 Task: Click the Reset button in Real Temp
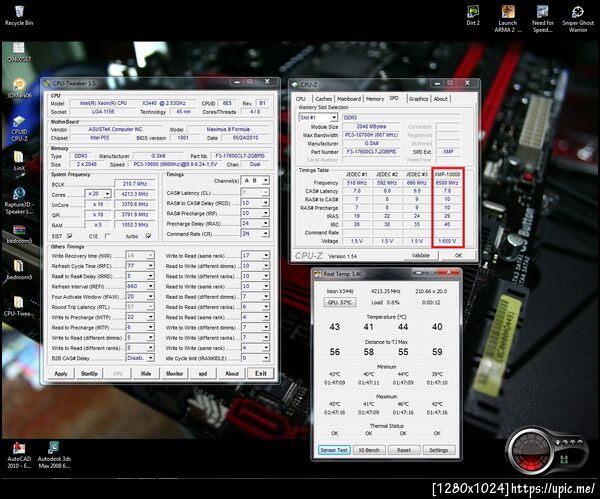[404, 450]
